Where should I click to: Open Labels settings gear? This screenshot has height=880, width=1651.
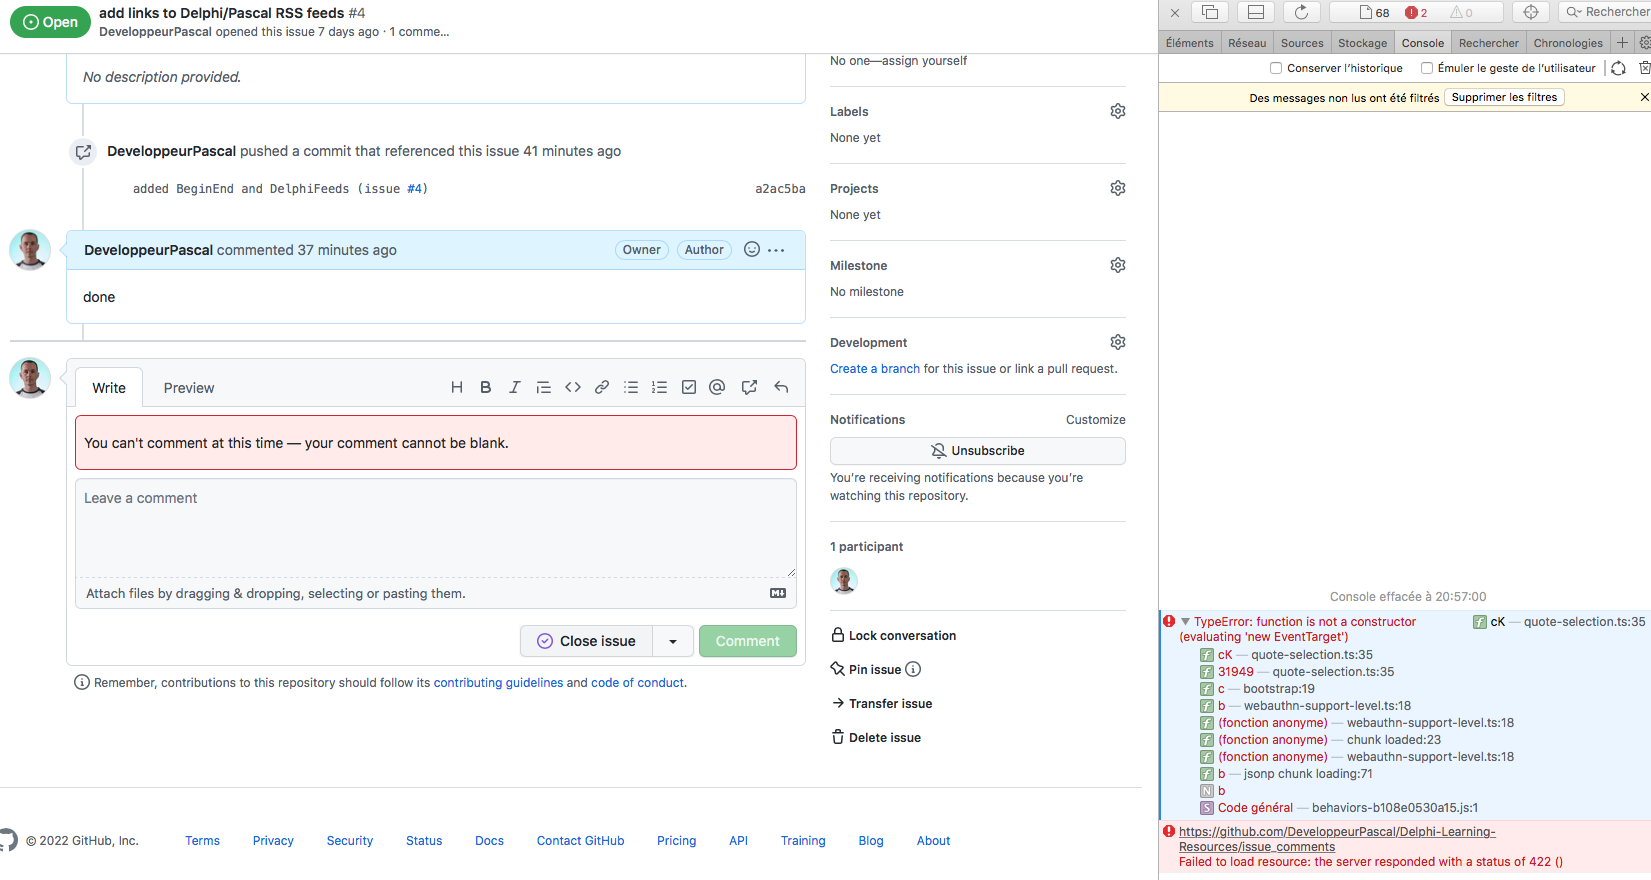tap(1118, 111)
